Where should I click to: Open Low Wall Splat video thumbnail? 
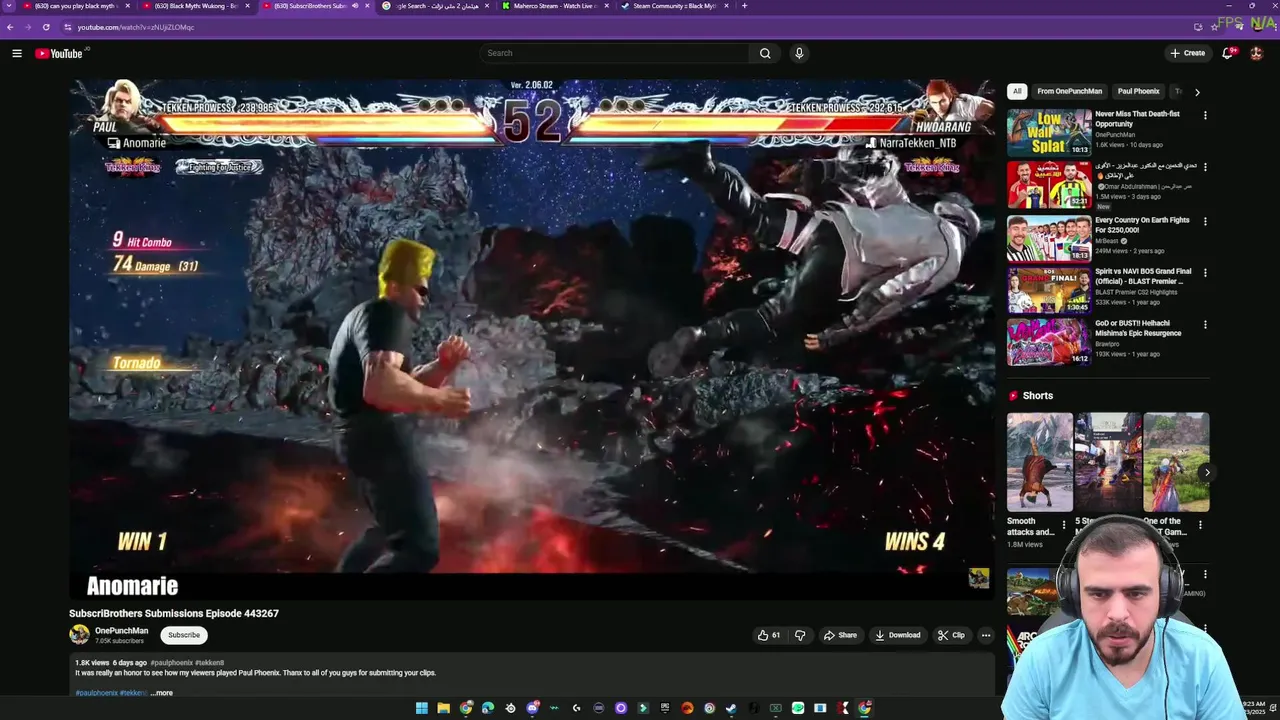point(1049,132)
